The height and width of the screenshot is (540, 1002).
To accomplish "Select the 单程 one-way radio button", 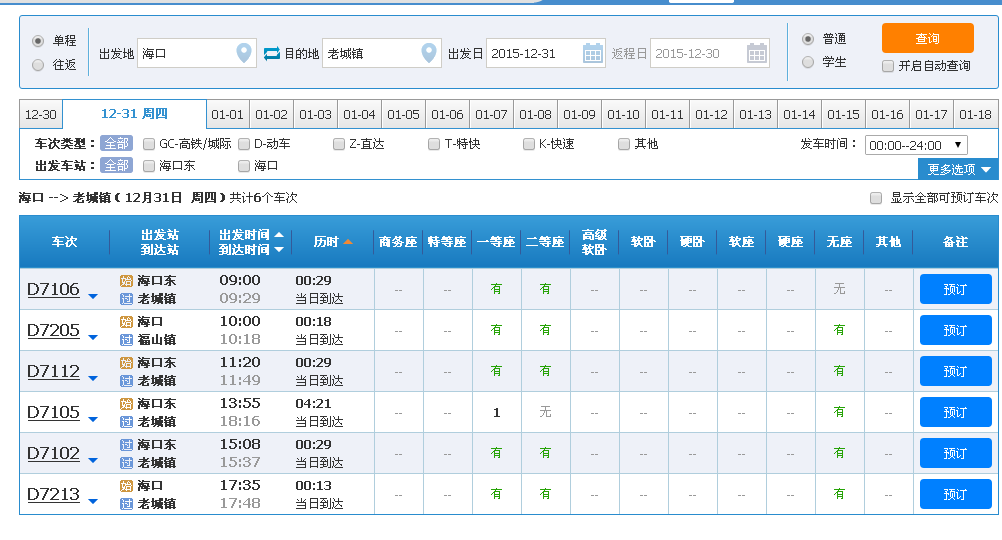I will pyautogui.click(x=38, y=41).
